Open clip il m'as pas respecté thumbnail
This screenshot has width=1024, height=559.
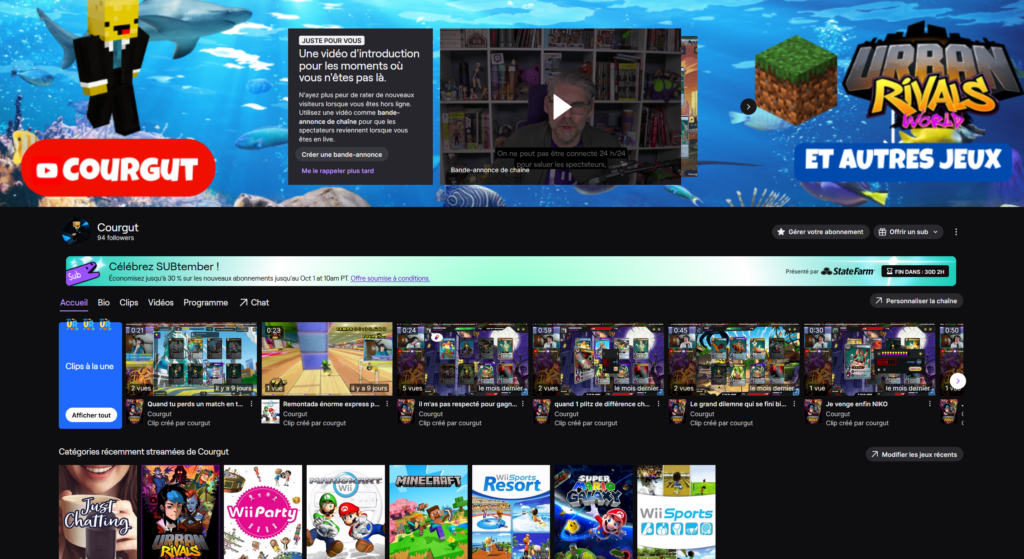tap(462, 359)
